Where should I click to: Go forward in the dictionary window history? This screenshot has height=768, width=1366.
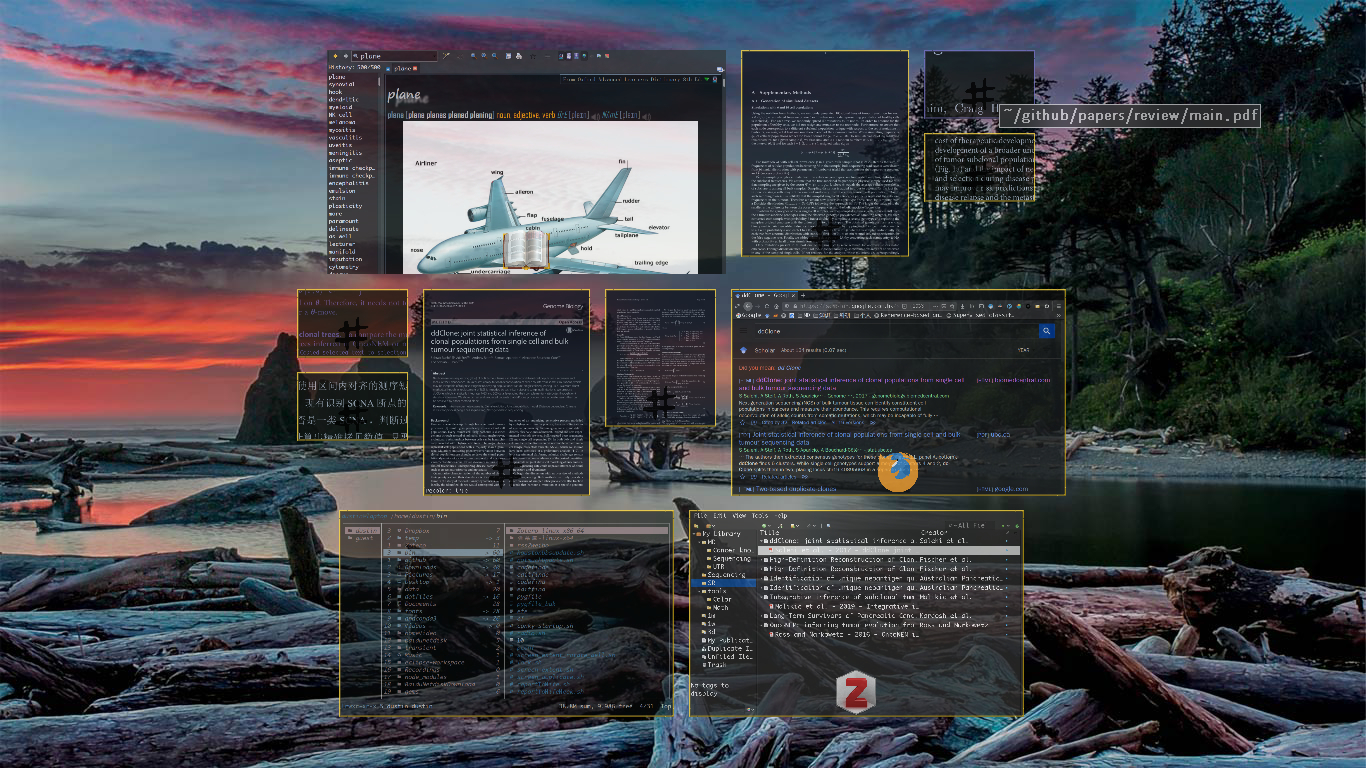tap(346, 56)
